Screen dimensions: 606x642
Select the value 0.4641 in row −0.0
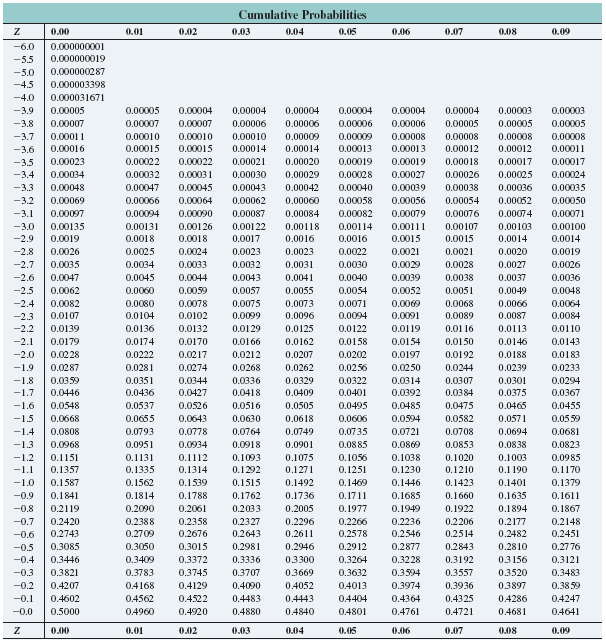click(x=566, y=612)
